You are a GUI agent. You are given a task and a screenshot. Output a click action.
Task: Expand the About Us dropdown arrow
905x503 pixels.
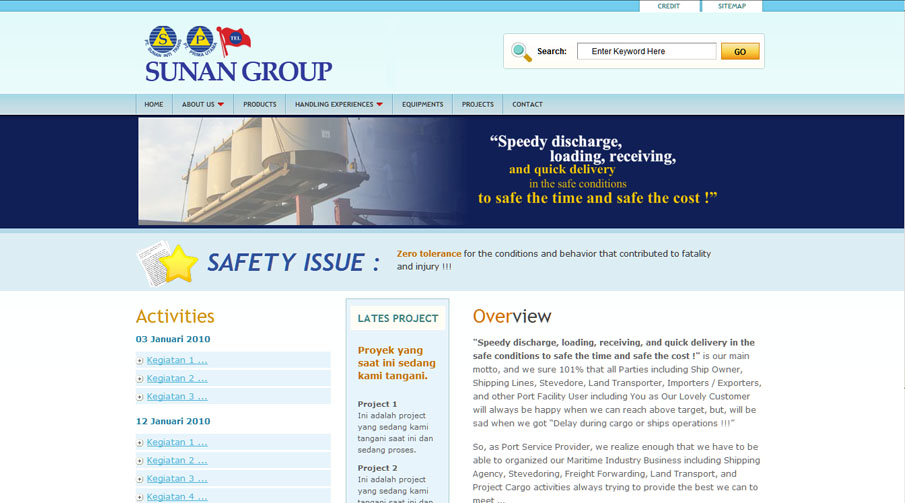point(221,104)
